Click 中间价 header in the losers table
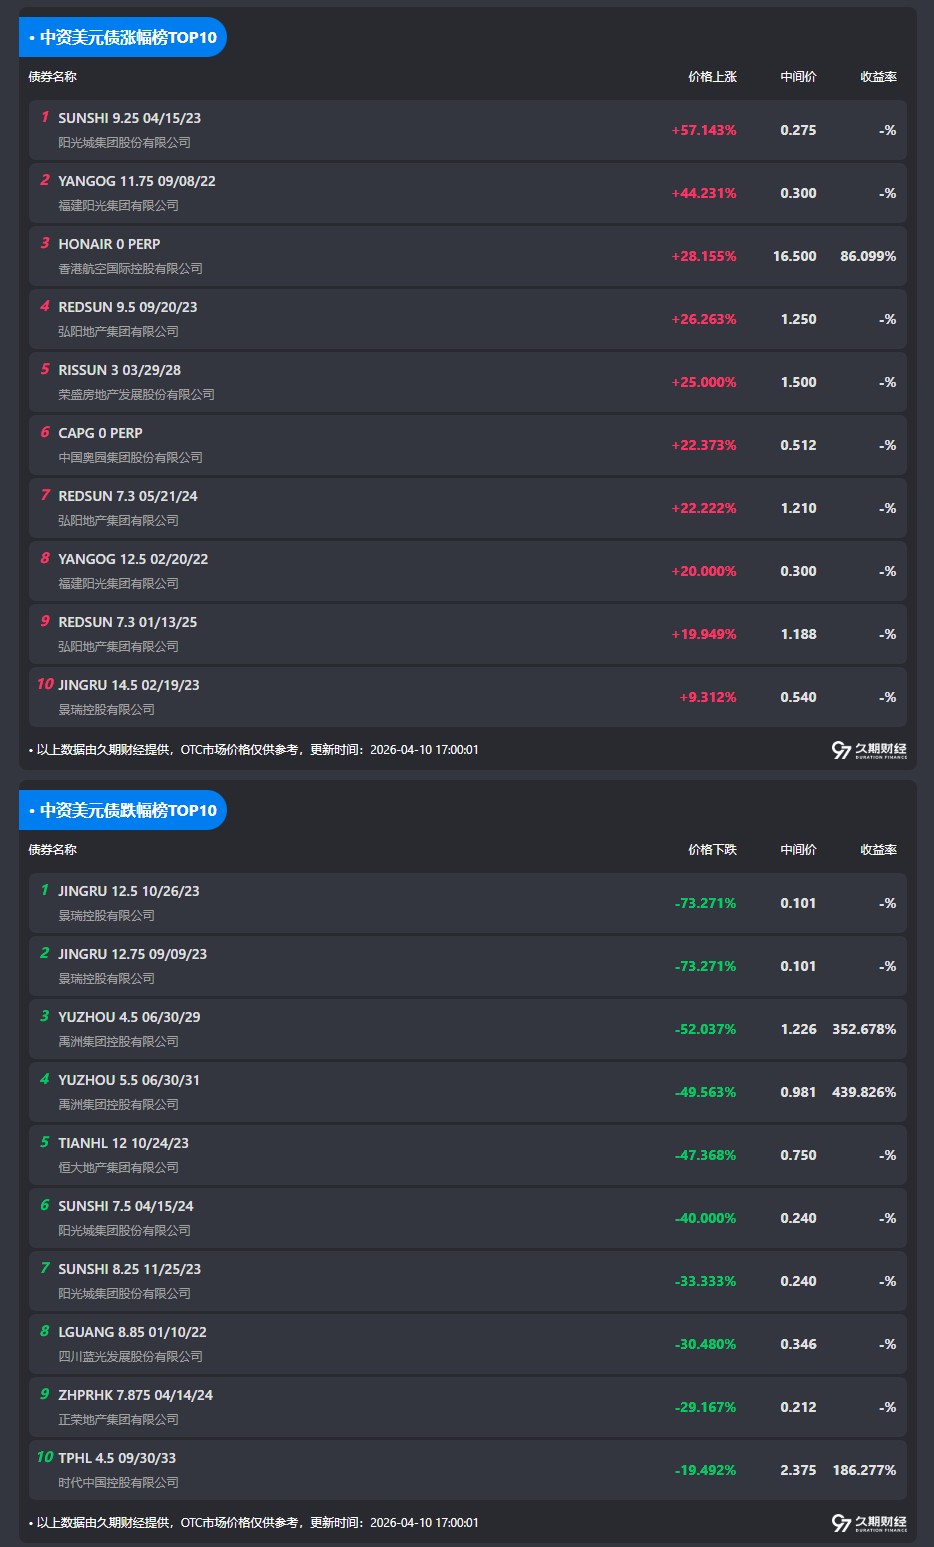This screenshot has width=934, height=1547. coord(798,850)
